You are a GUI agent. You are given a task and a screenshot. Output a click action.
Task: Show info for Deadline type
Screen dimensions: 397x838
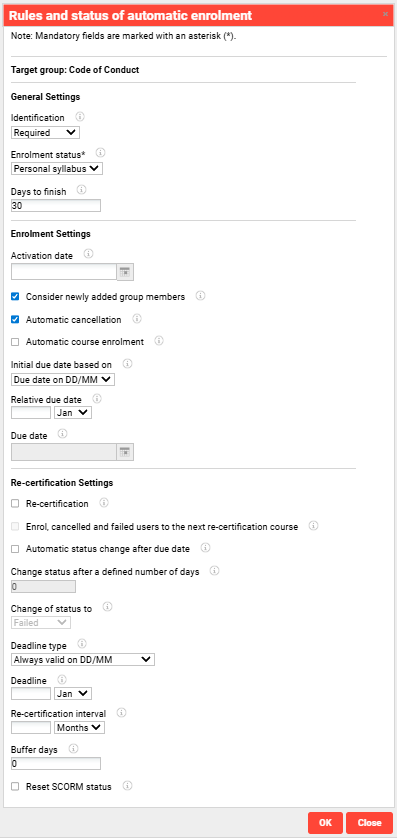[x=83, y=643]
